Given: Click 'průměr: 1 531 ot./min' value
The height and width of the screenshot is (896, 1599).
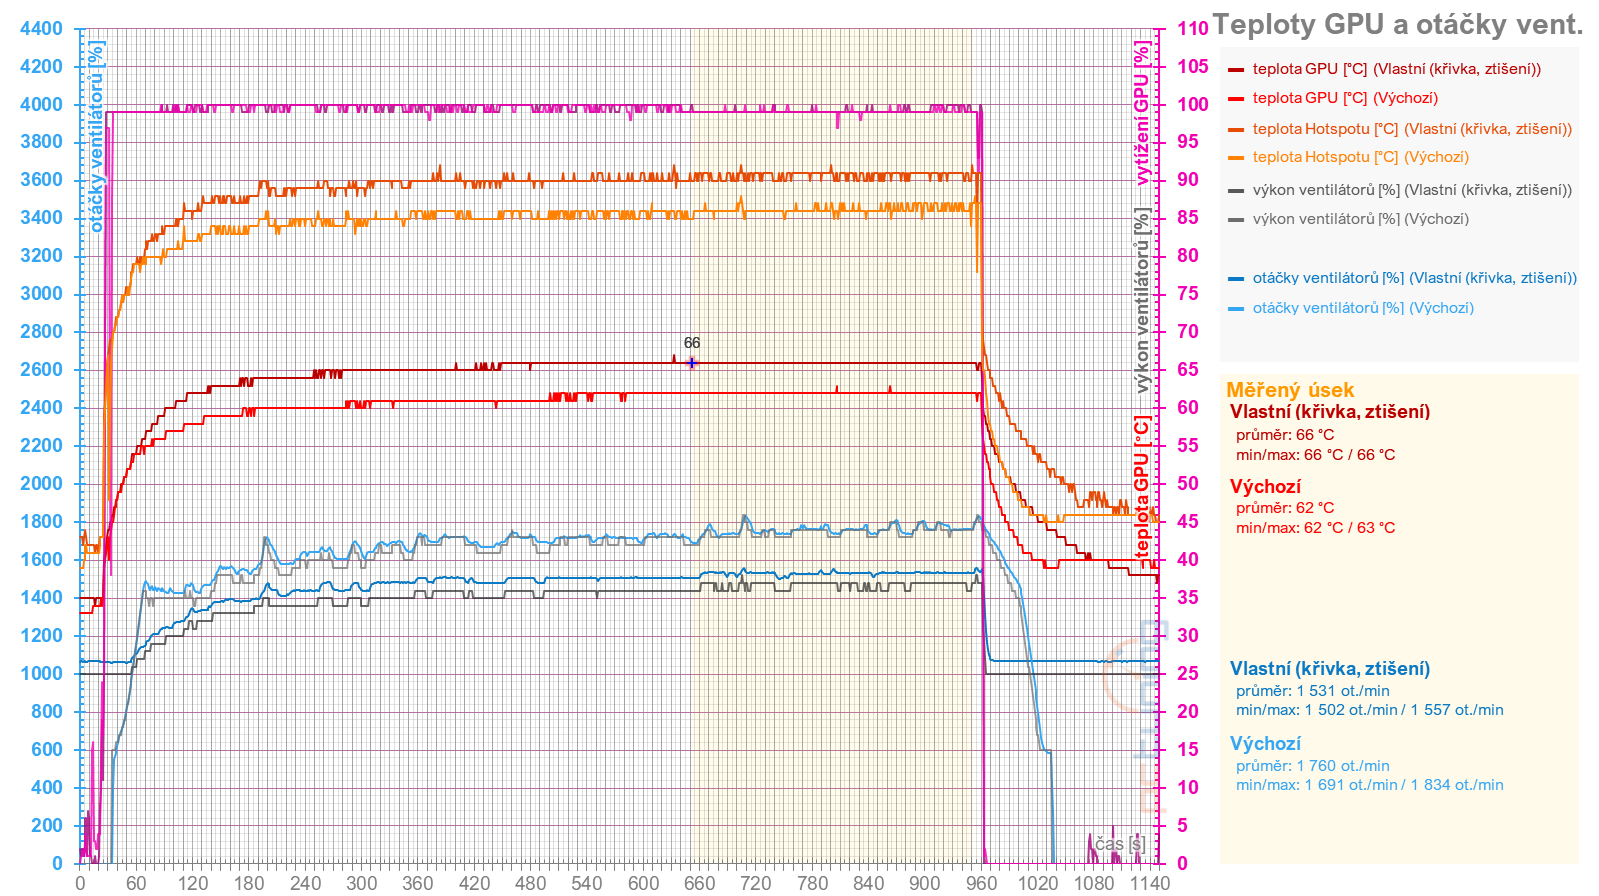Looking at the screenshot, I should pyautogui.click(x=1312, y=691).
